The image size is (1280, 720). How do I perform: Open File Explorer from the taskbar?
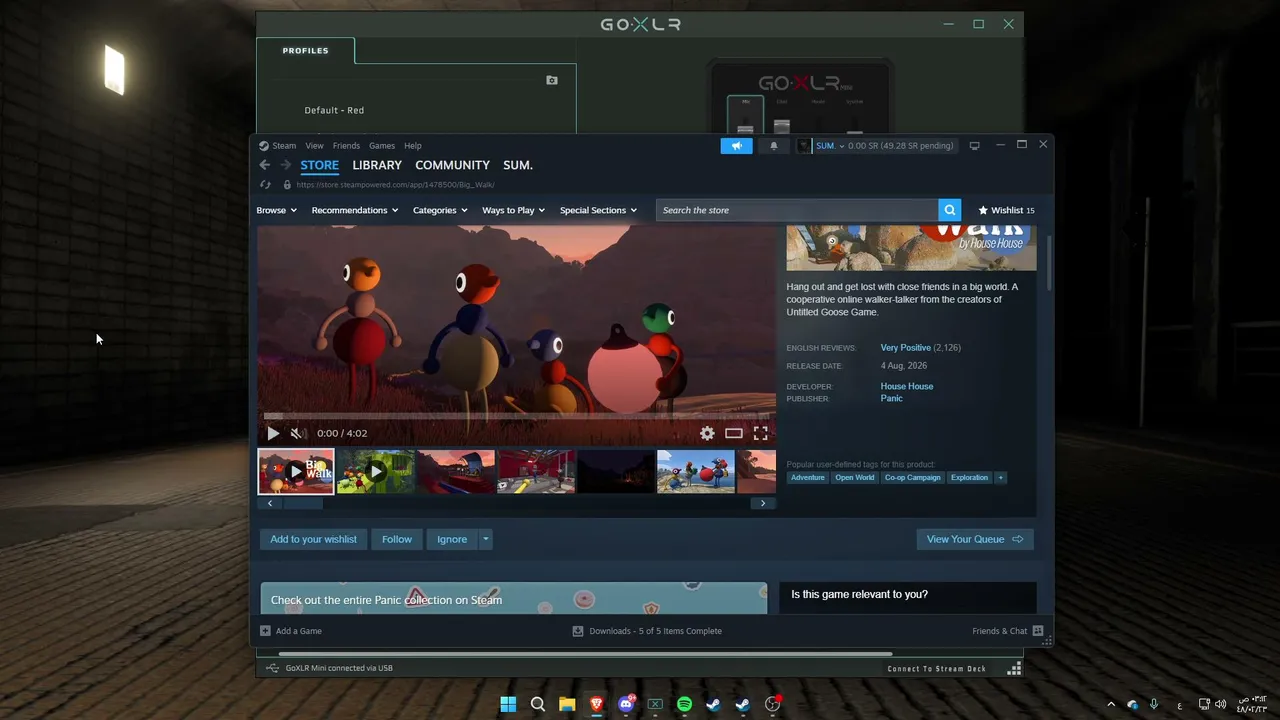567,704
